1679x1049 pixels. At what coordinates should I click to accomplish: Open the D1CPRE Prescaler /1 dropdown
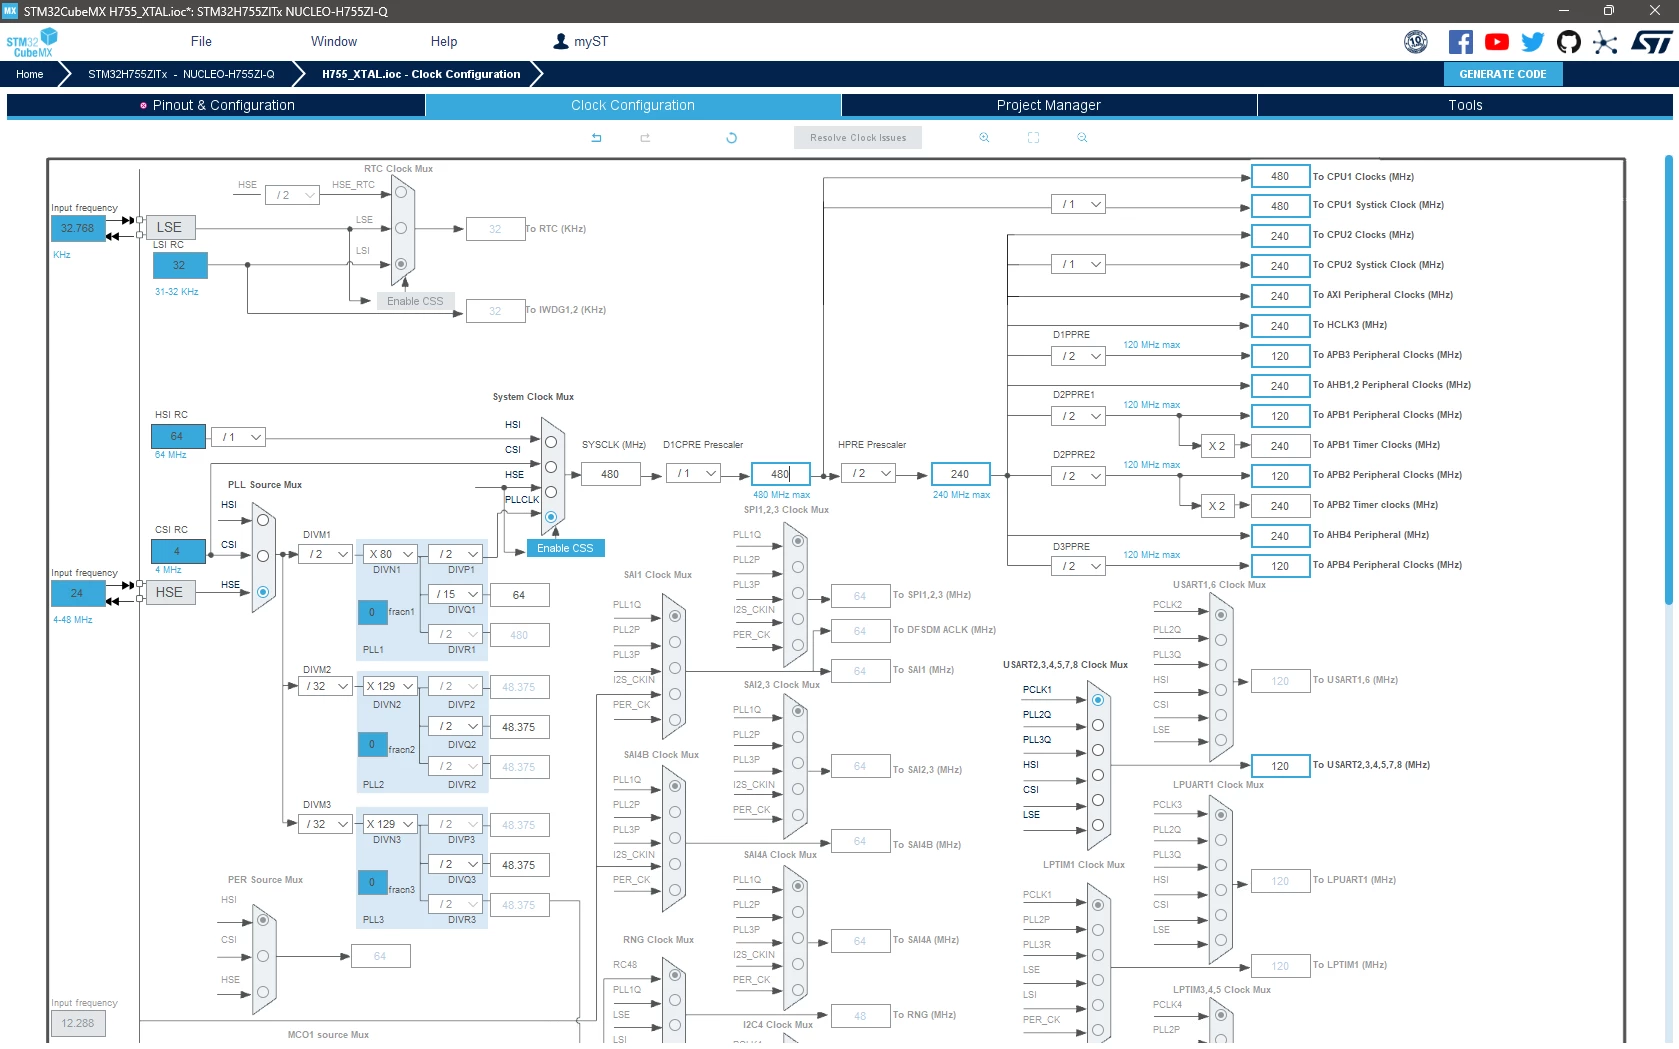694,473
